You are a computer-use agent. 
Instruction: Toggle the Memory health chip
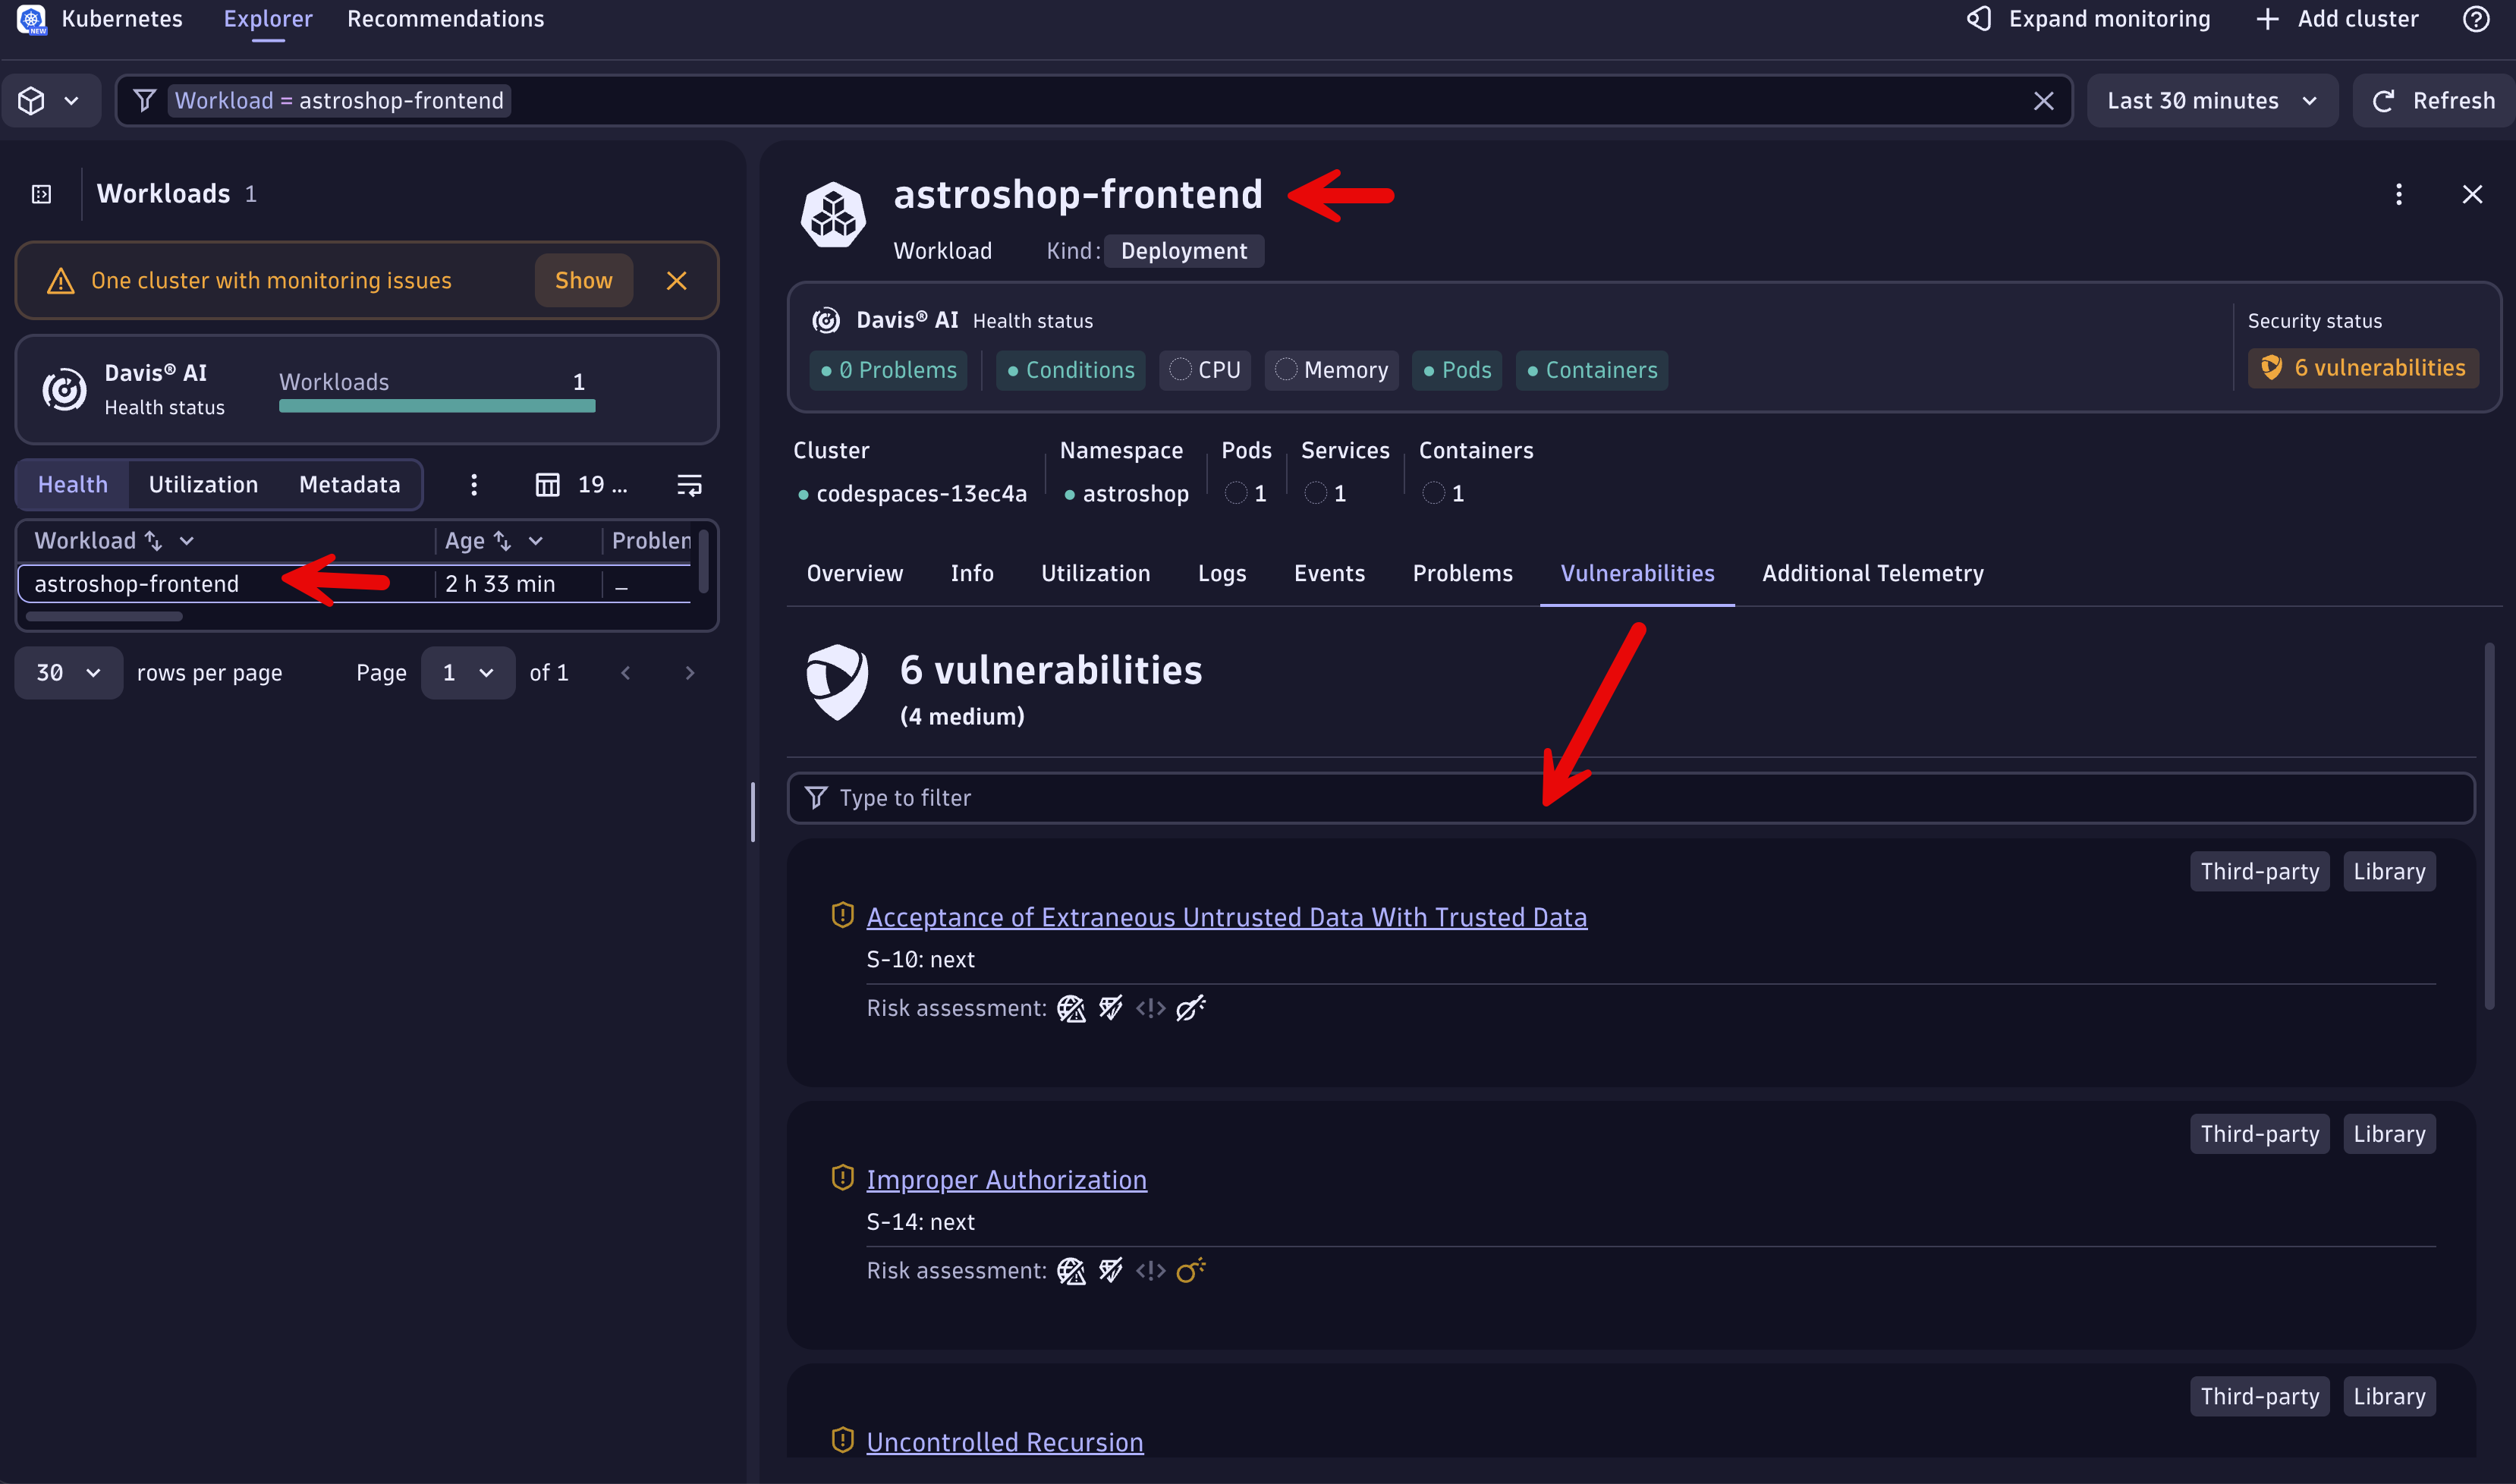(x=1331, y=370)
